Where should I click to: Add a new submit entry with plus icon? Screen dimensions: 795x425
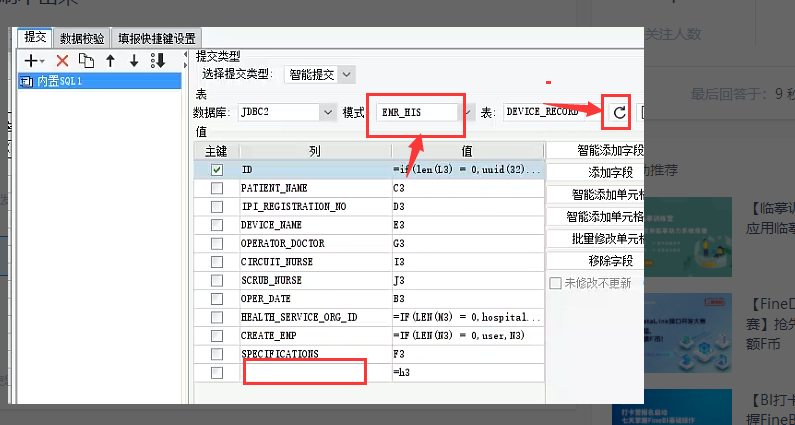pyautogui.click(x=34, y=61)
